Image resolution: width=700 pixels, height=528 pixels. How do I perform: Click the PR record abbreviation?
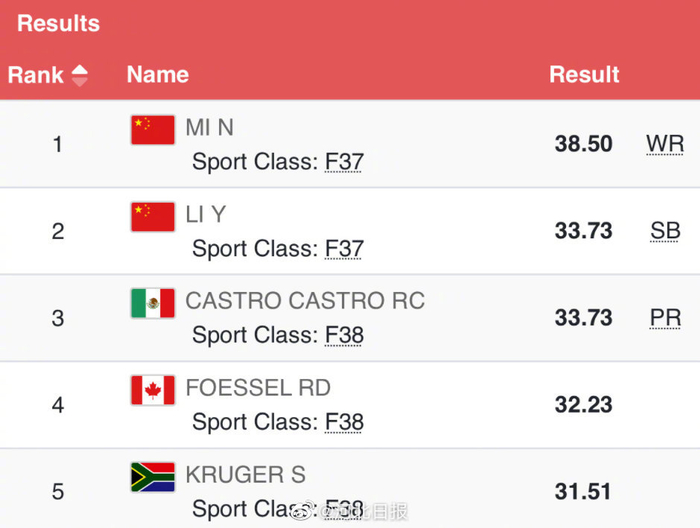pos(665,318)
